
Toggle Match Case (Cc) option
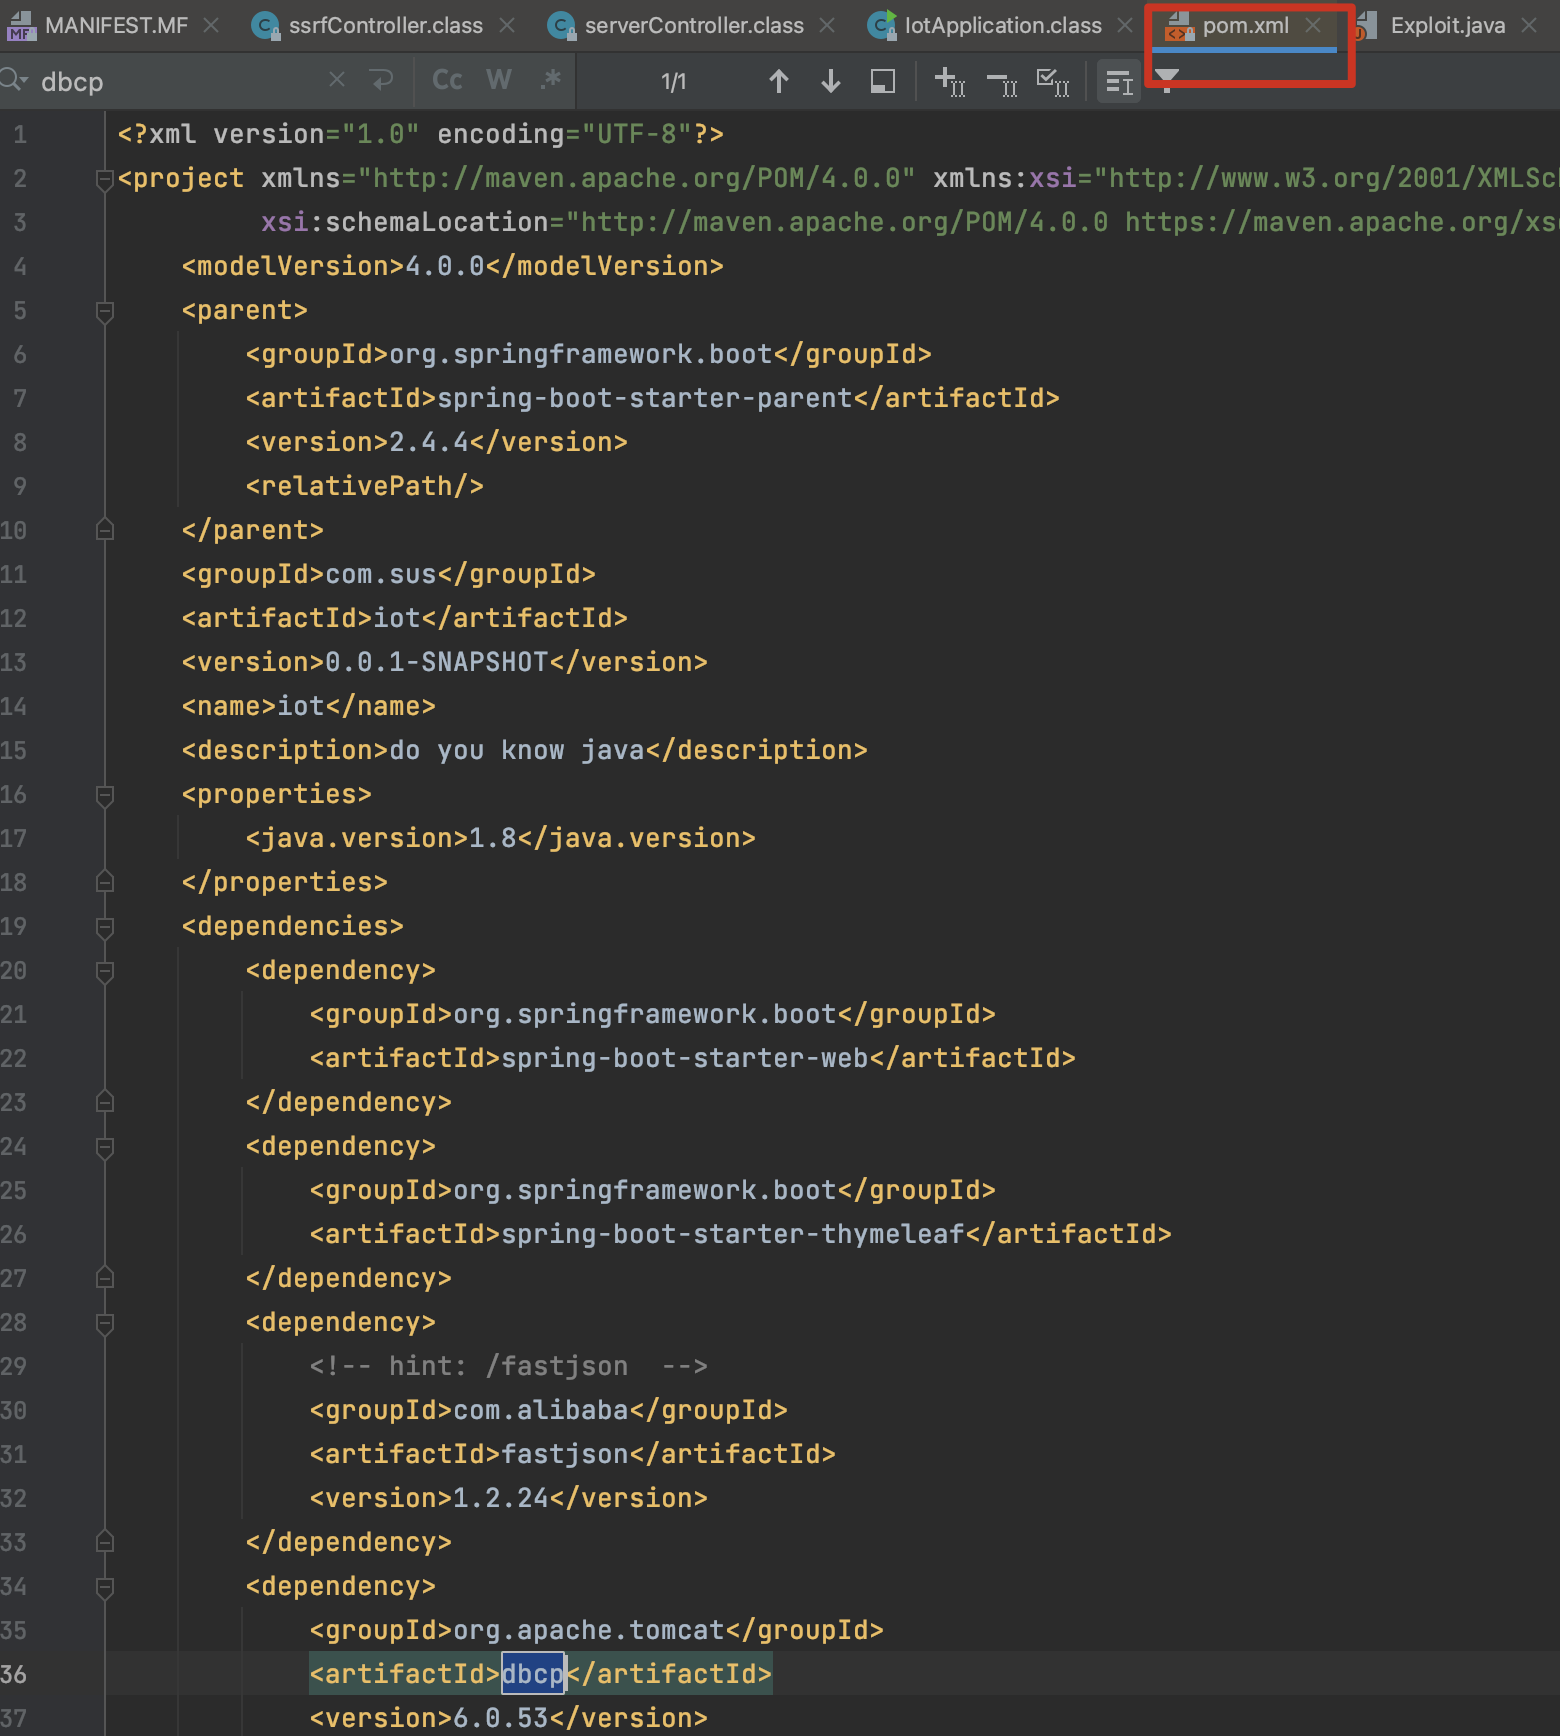pos(447,80)
